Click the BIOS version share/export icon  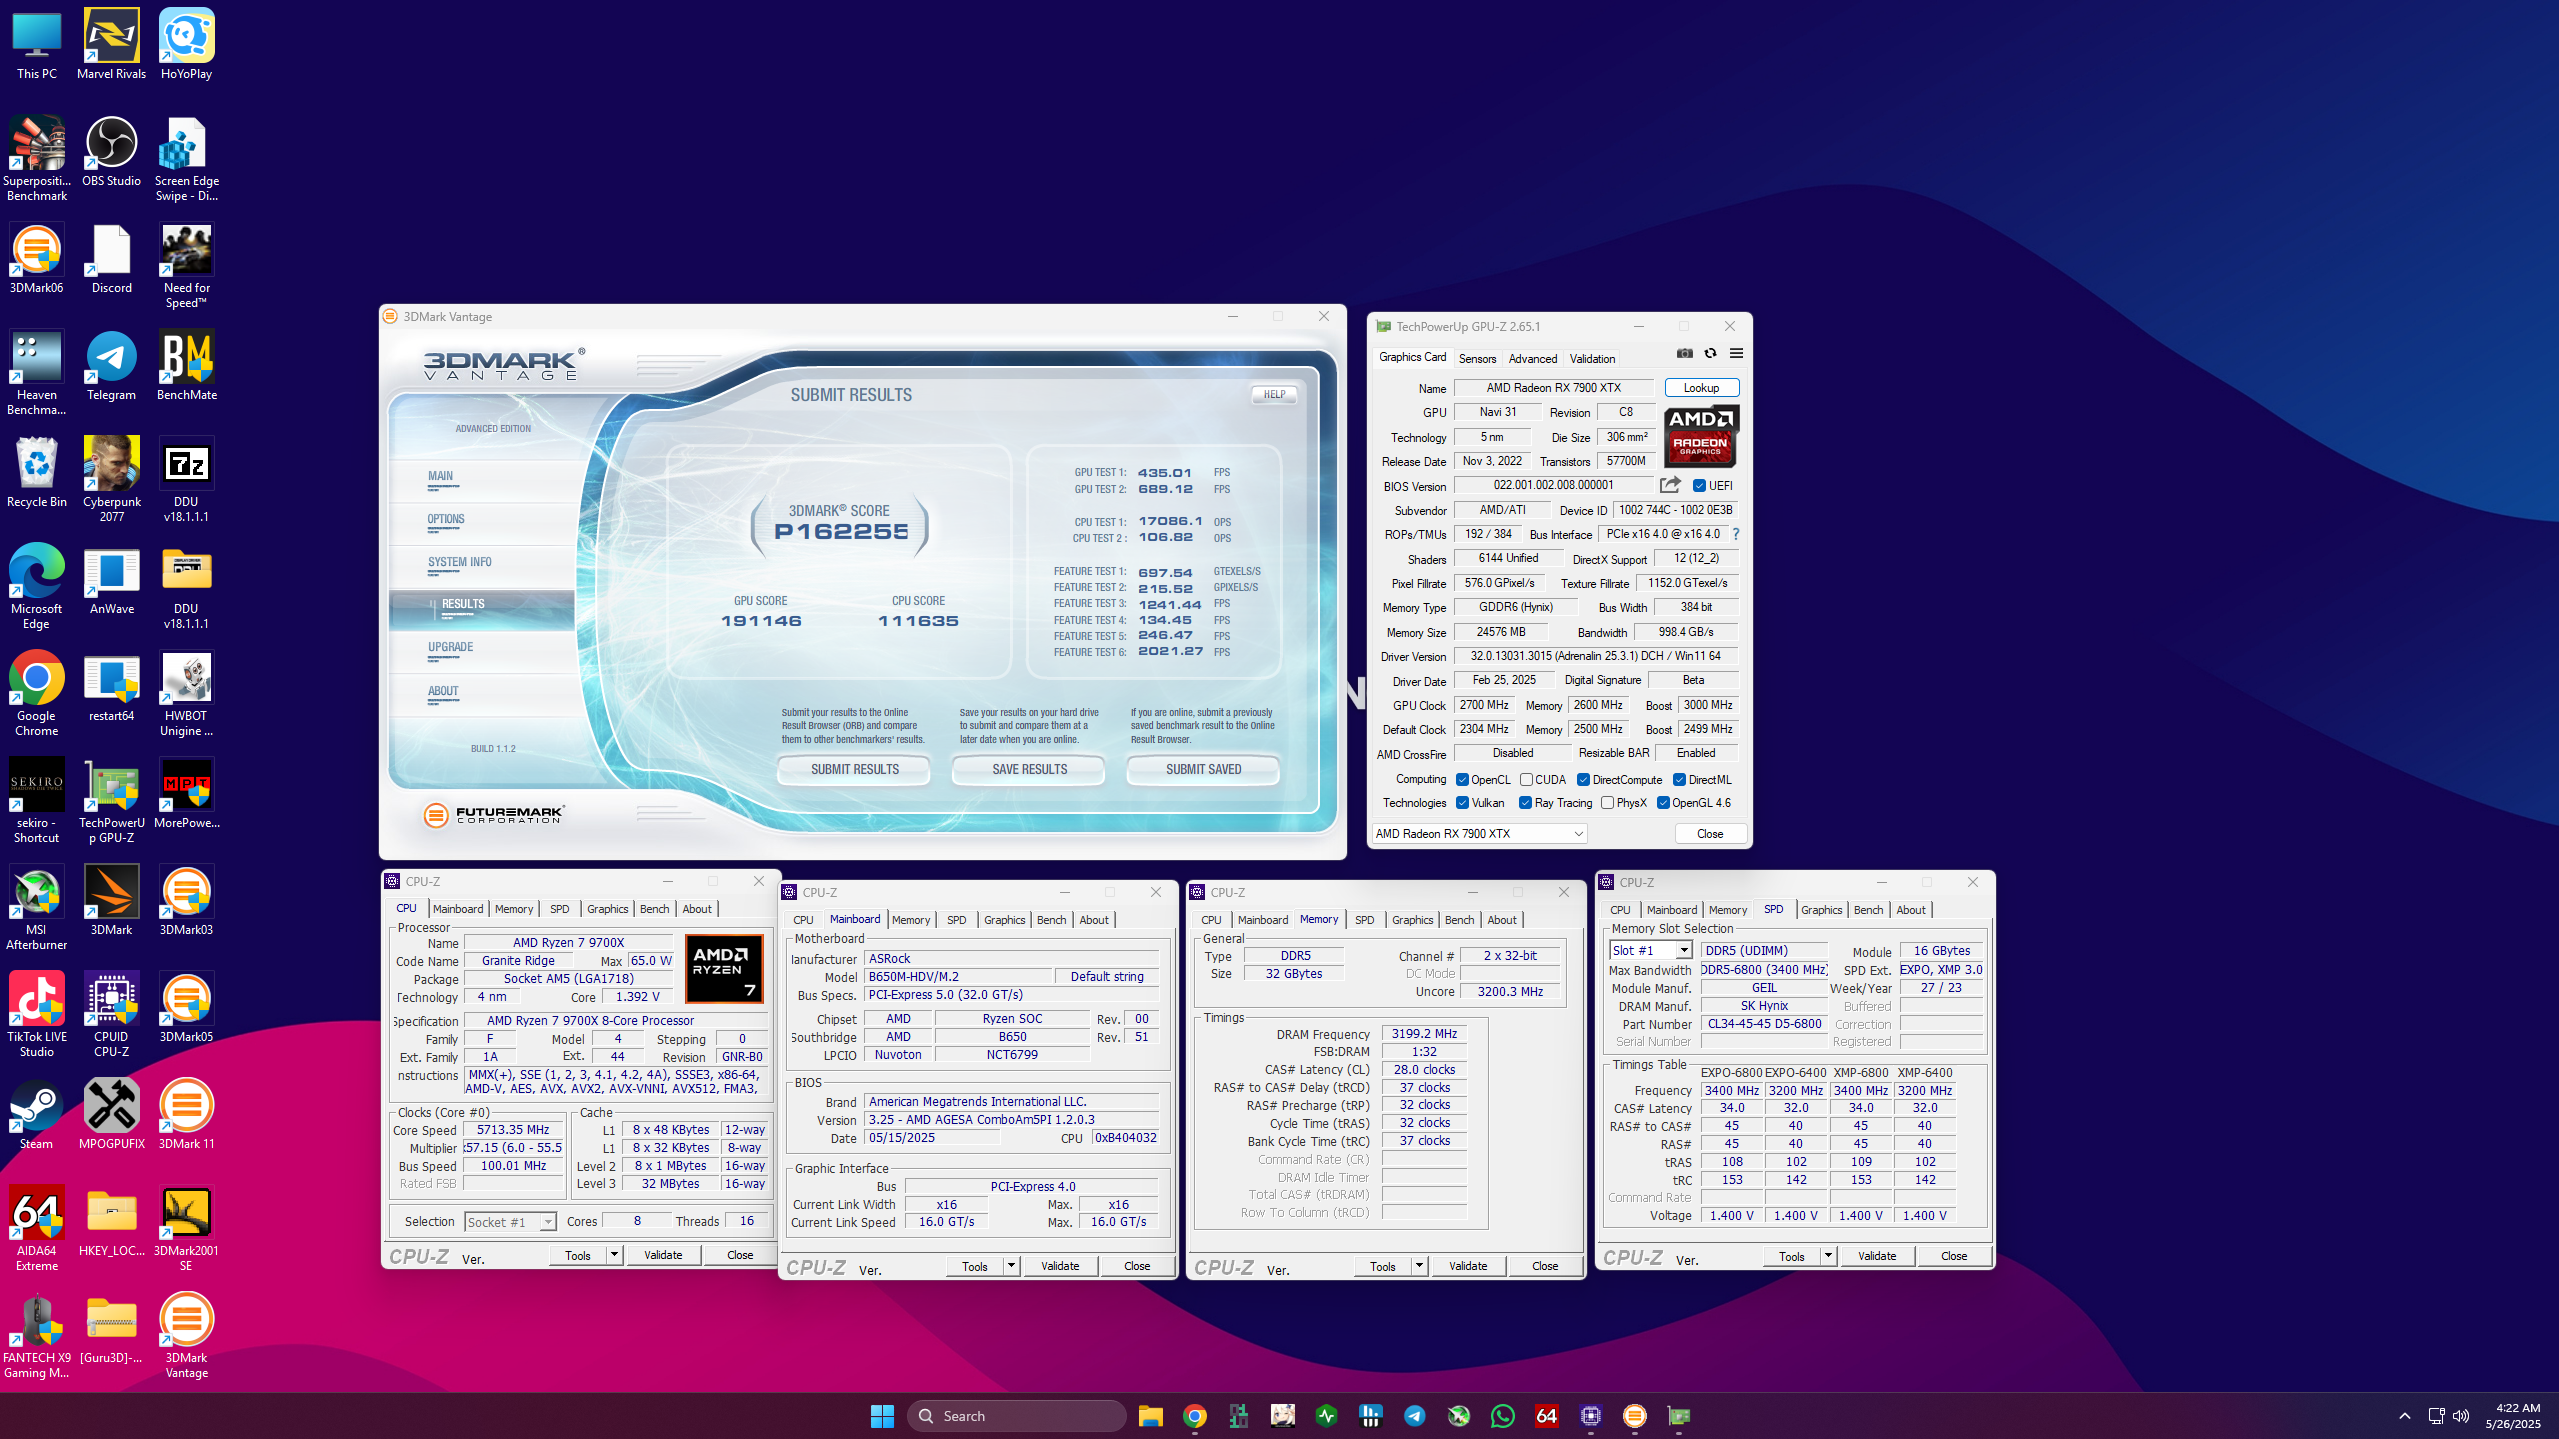pos(1670,485)
